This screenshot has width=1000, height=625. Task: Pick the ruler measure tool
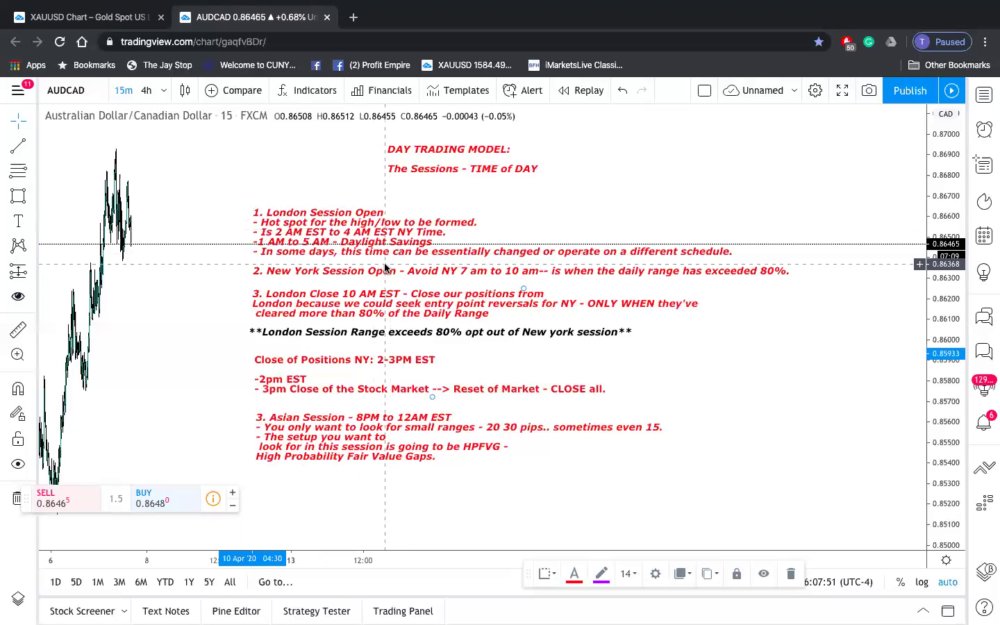click(x=18, y=330)
